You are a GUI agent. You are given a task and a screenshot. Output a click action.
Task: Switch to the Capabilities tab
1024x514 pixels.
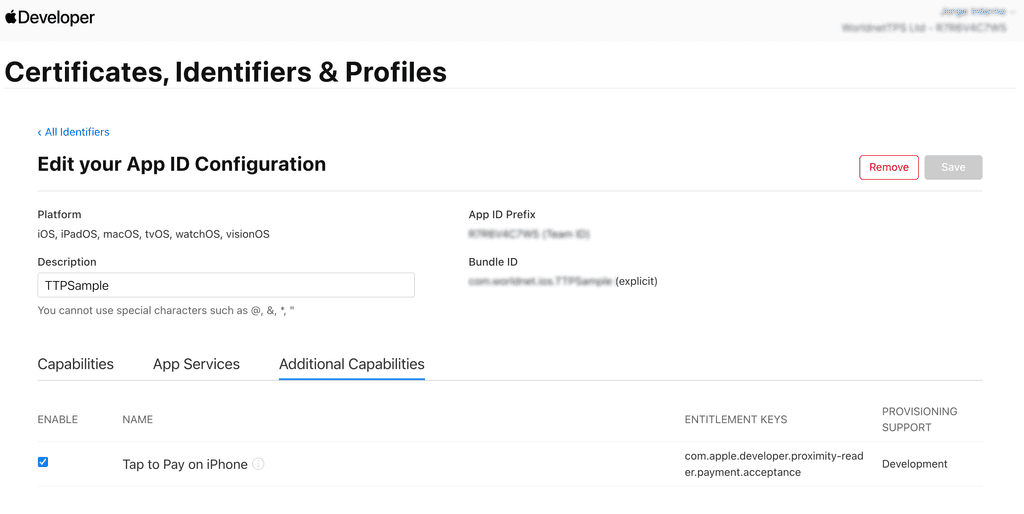(x=75, y=364)
